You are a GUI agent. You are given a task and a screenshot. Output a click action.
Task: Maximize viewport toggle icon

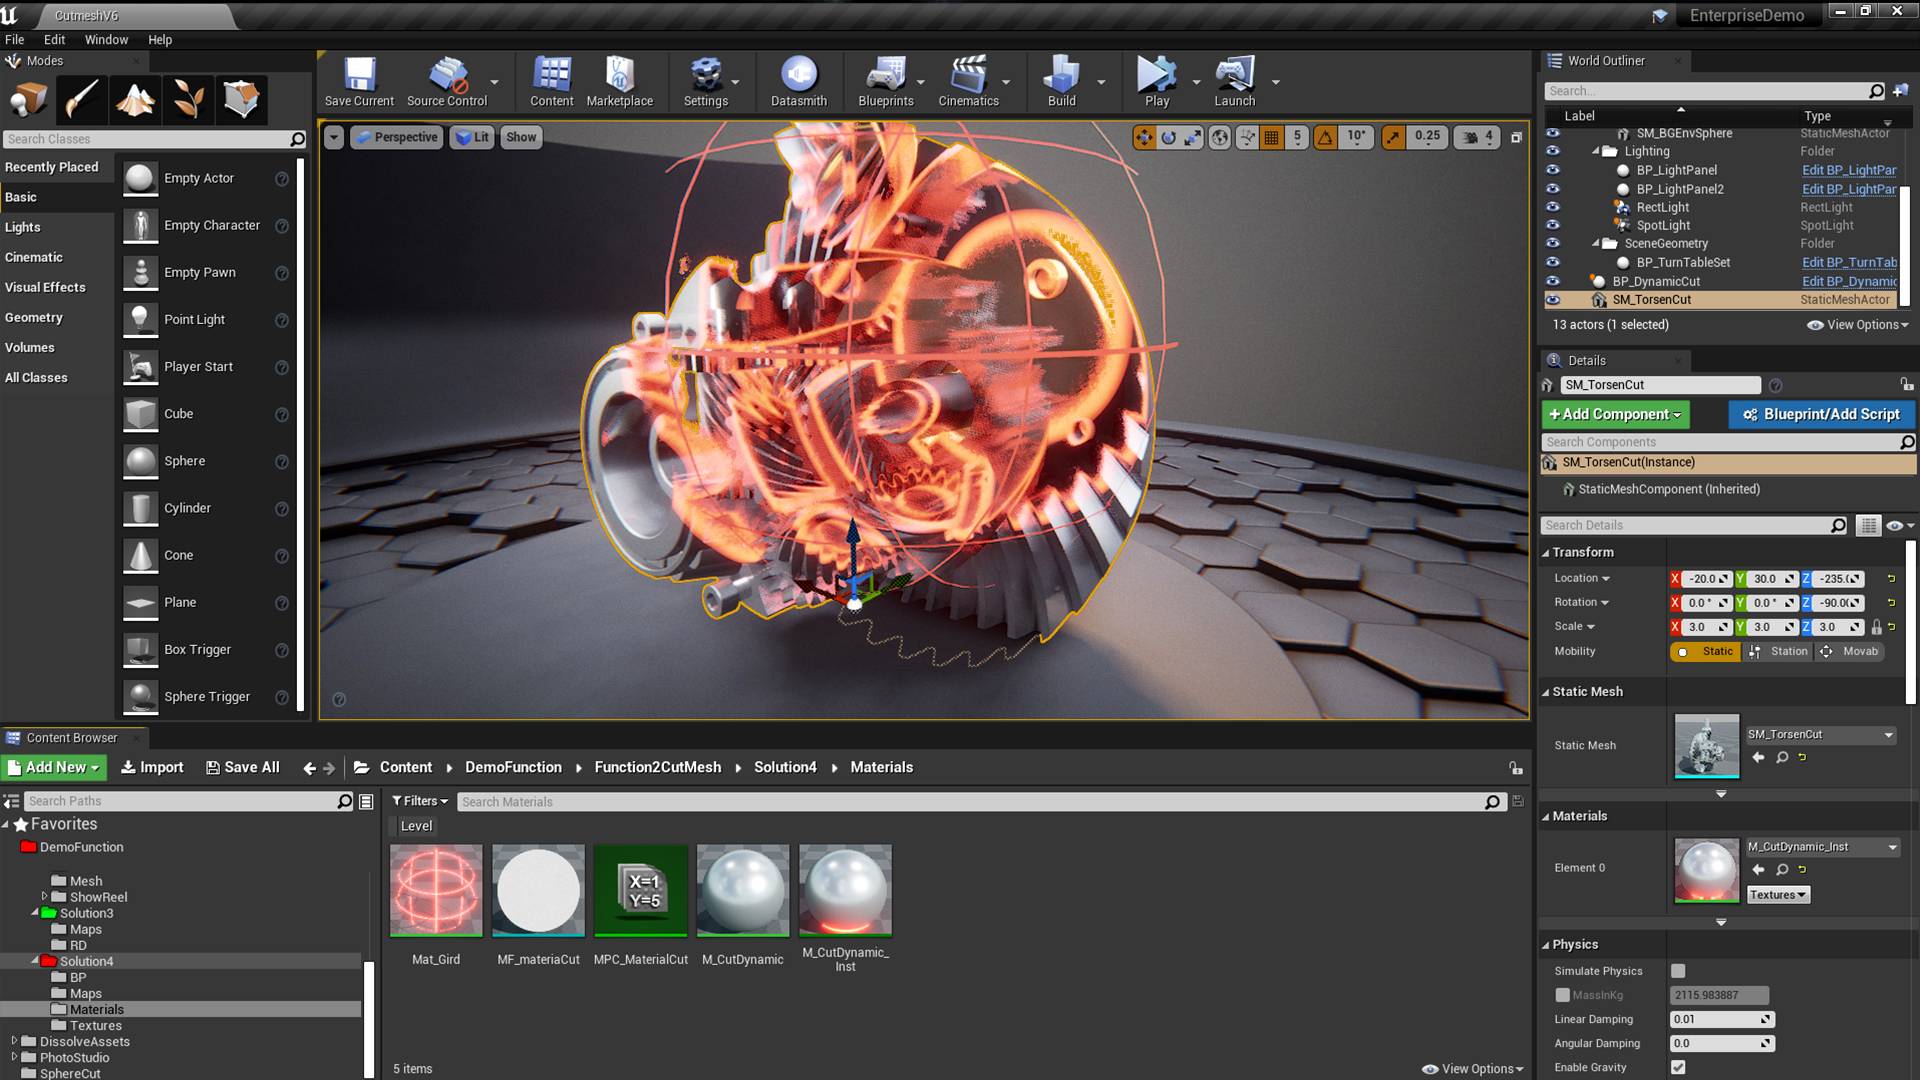point(1516,137)
